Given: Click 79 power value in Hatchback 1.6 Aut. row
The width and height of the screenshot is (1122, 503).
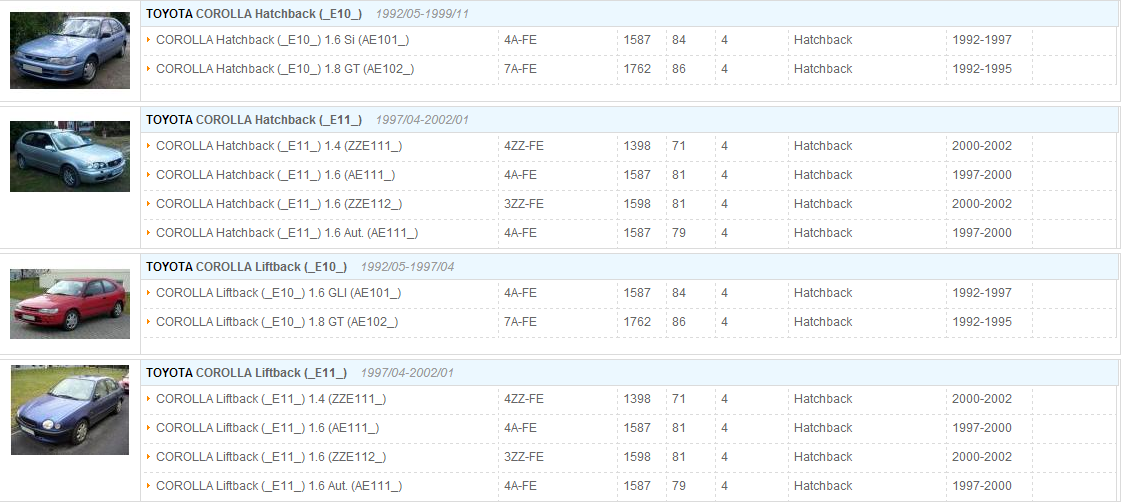Looking at the screenshot, I should tap(679, 233).
